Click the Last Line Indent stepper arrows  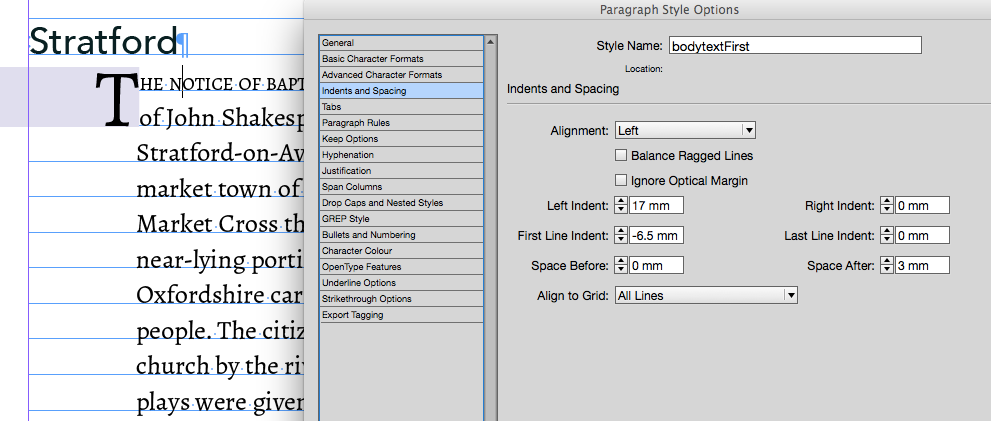coord(887,236)
